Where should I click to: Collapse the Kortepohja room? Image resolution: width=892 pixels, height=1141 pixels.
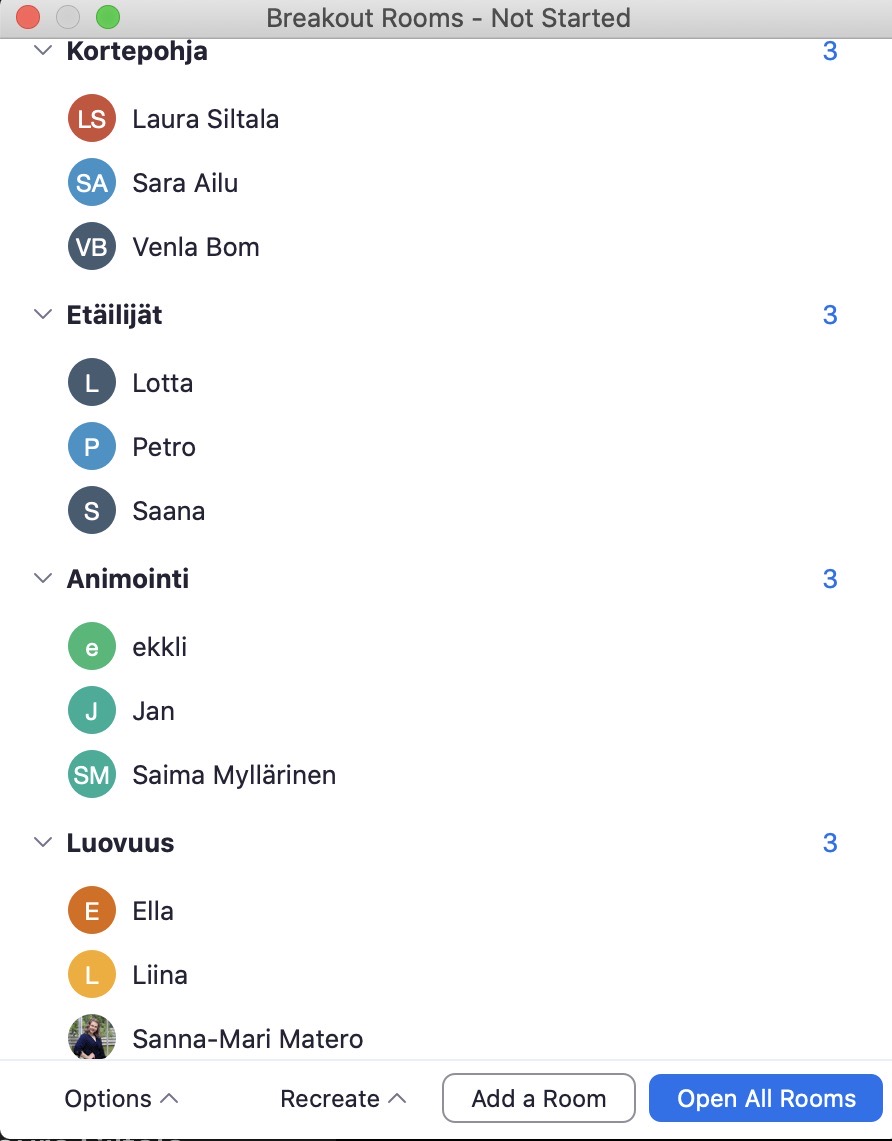(43, 51)
